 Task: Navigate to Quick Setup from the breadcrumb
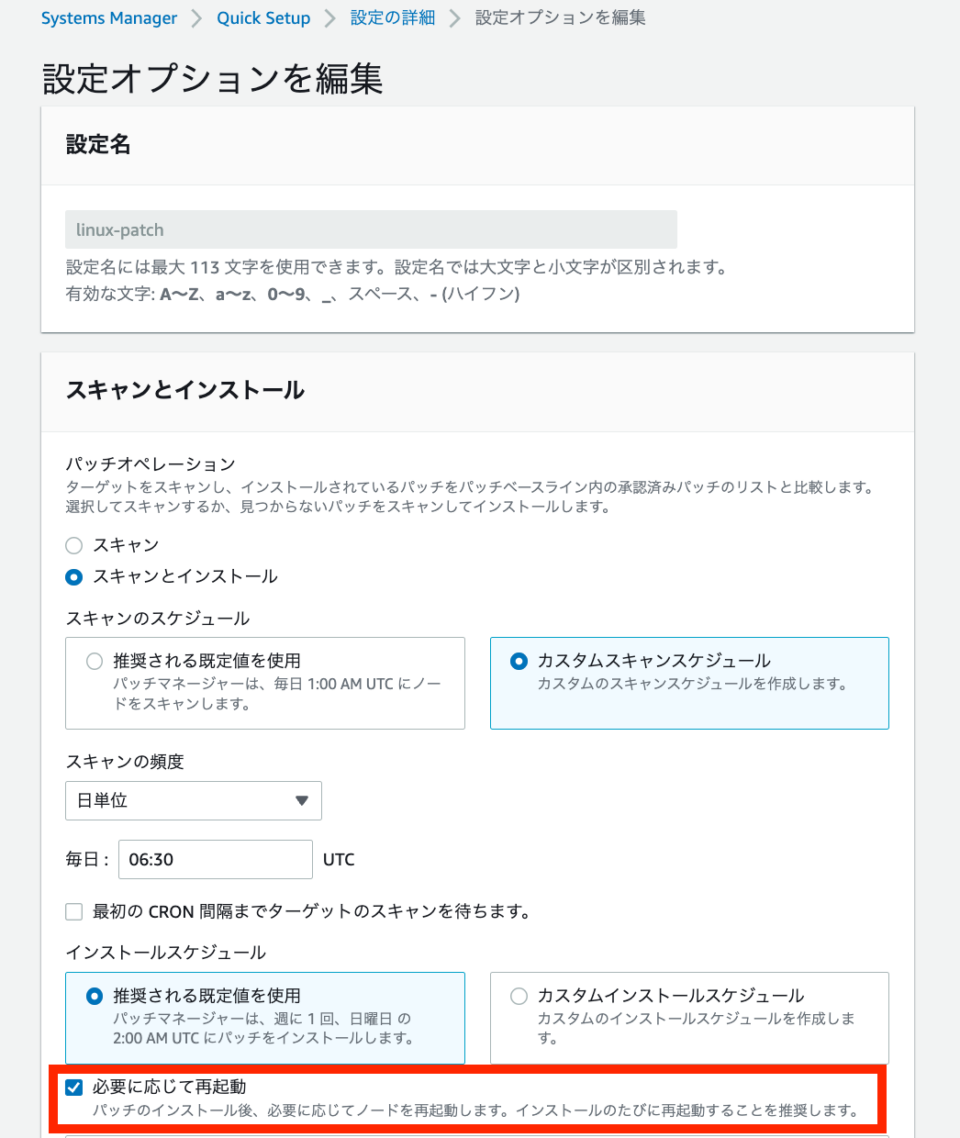coord(263,17)
